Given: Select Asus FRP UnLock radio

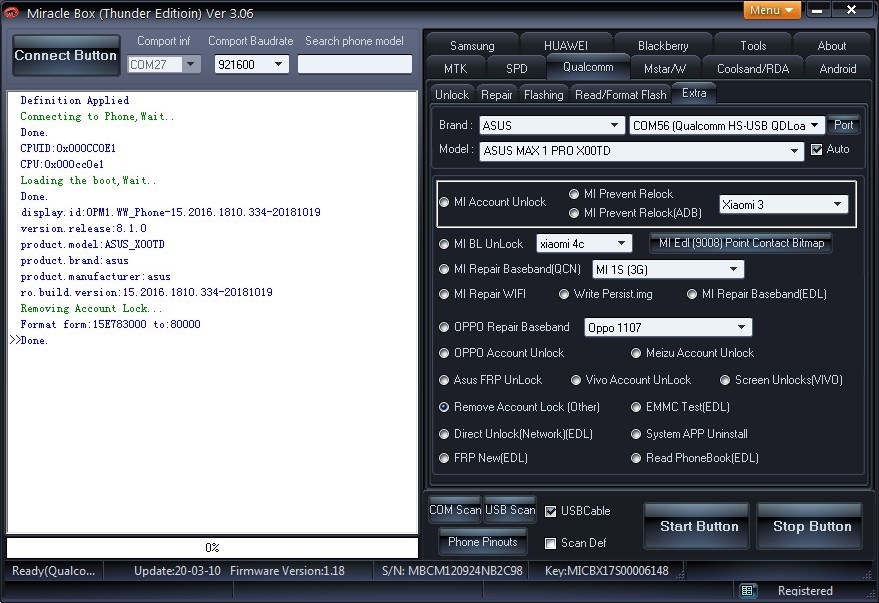Looking at the screenshot, I should tap(444, 380).
